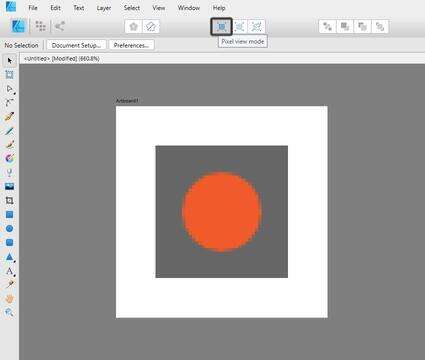425x360 pixels.
Task: Open the Edit menu
Action: click(x=55, y=8)
